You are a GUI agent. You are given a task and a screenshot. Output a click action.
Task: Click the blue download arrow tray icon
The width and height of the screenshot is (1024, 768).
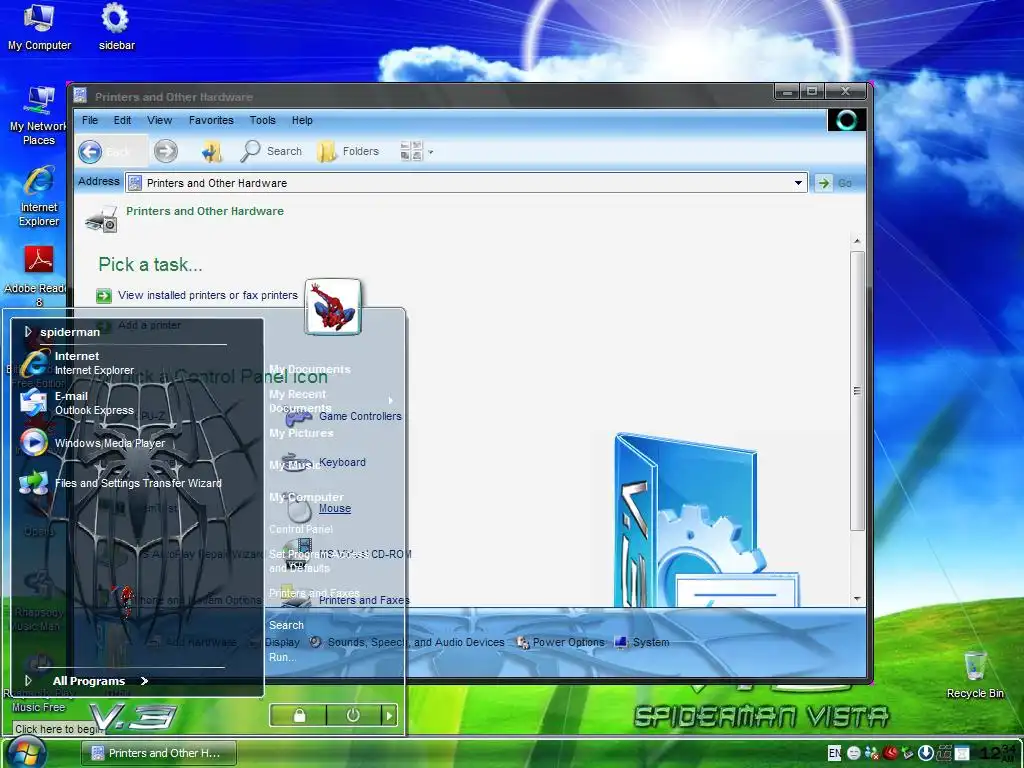tap(925, 753)
